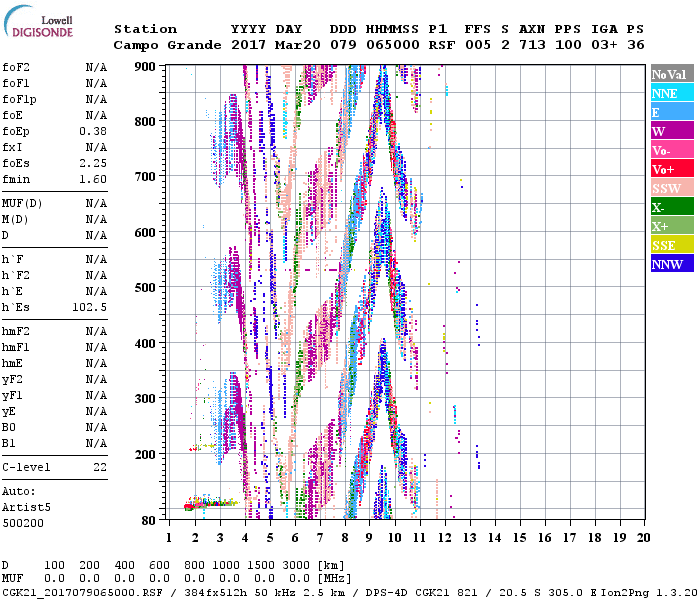Click the 900 km y-axis label
Screen dimensions: 700x600
coord(146,66)
